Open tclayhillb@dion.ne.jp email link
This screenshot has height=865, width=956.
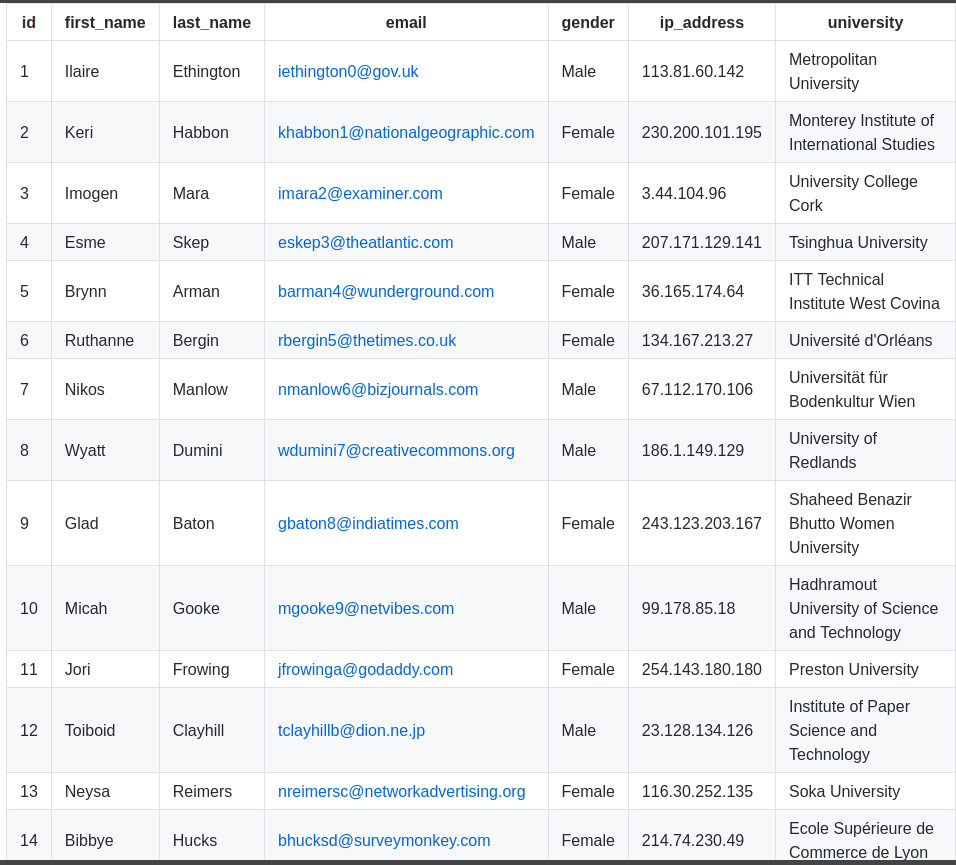point(351,730)
